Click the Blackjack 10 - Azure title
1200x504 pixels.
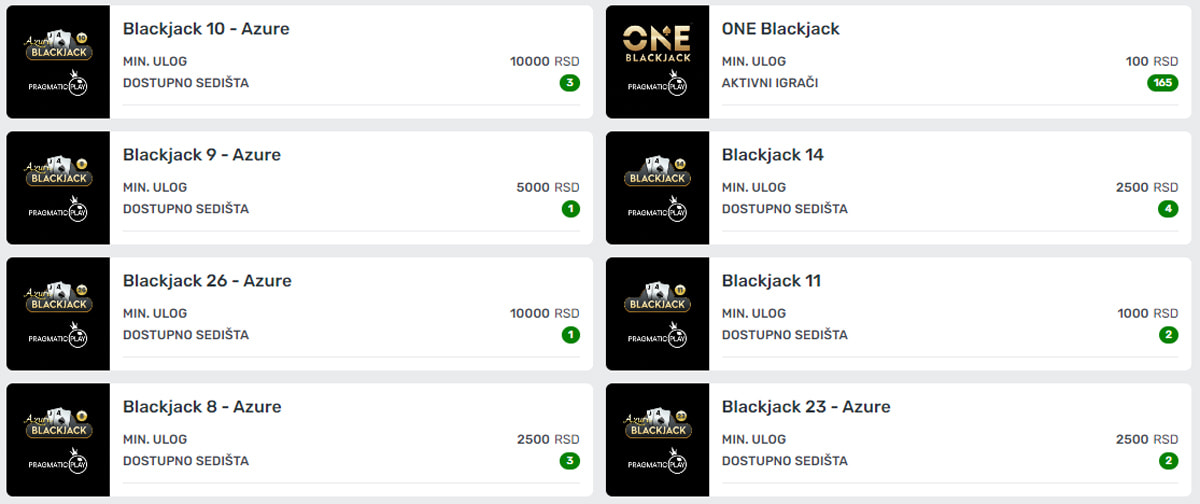[x=206, y=29]
